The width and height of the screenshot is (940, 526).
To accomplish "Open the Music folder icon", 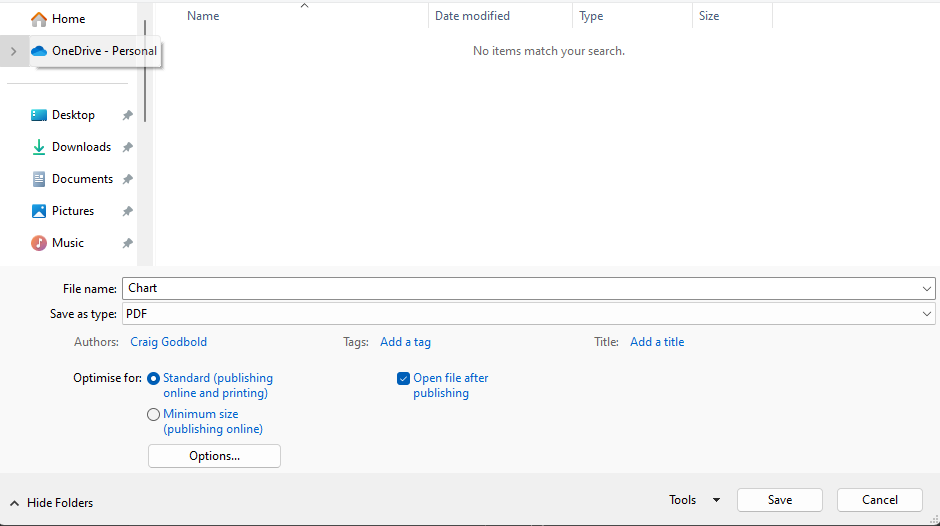I will pos(39,243).
